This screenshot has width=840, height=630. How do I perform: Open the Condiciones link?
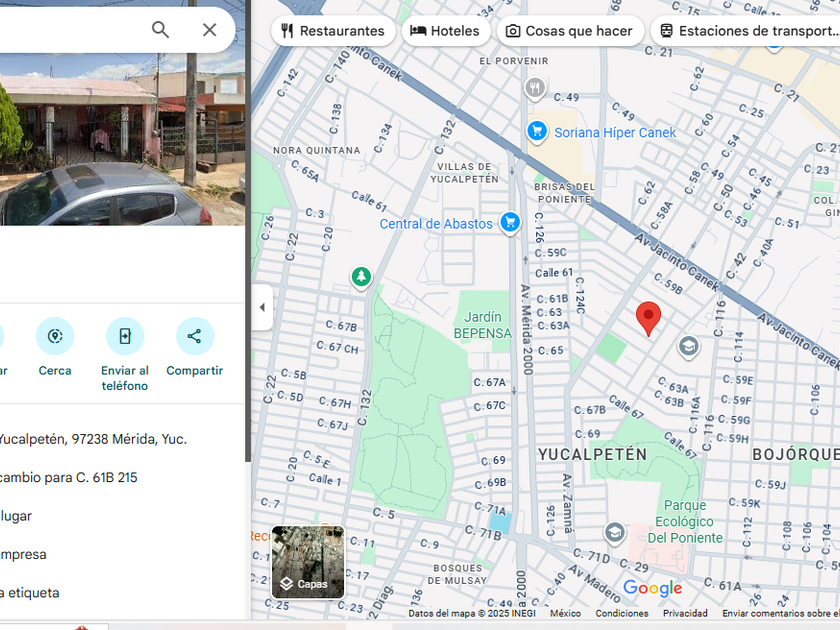[621, 613]
